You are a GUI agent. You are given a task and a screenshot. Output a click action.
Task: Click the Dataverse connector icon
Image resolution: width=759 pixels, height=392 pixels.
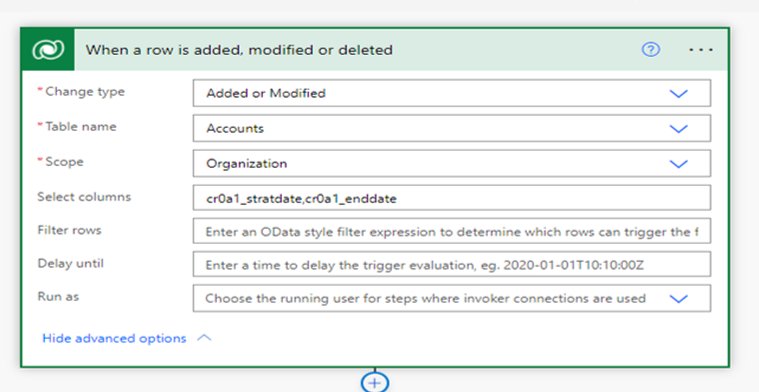coord(48,50)
